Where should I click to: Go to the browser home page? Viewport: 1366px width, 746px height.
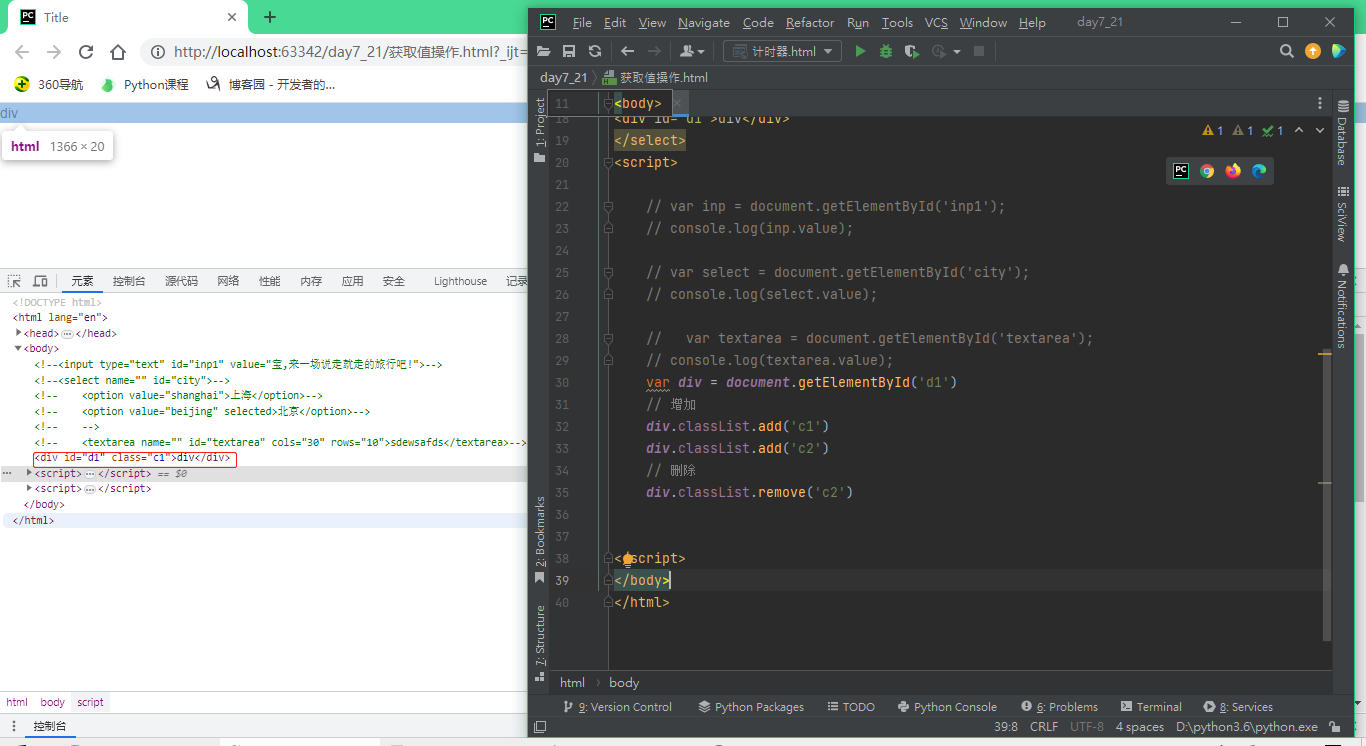point(118,52)
